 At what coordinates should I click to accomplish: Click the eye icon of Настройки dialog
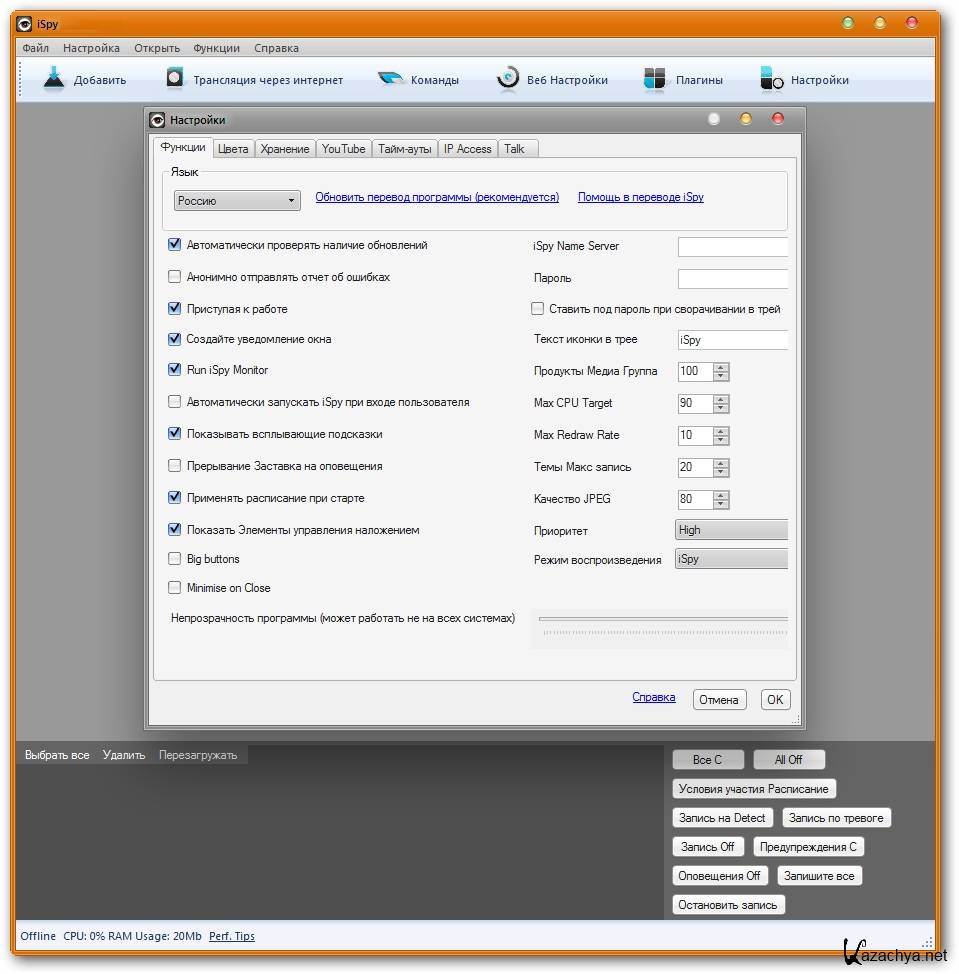(157, 120)
